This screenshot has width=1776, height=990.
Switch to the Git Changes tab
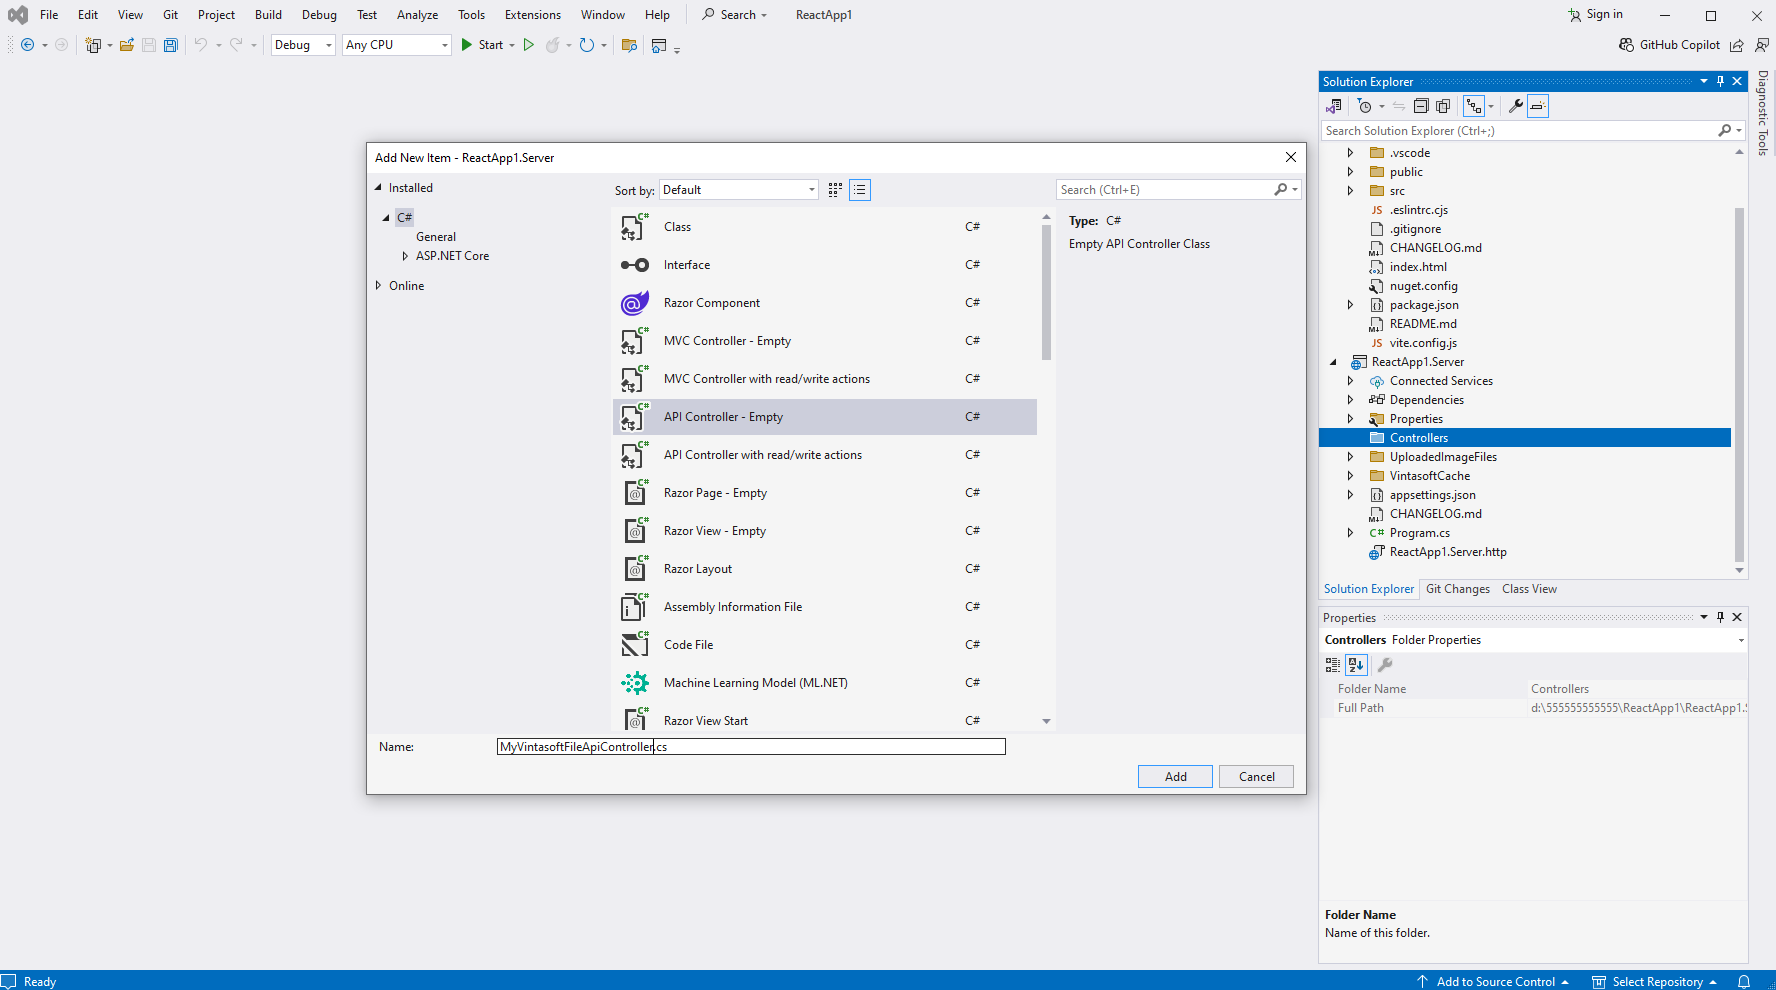click(x=1457, y=589)
